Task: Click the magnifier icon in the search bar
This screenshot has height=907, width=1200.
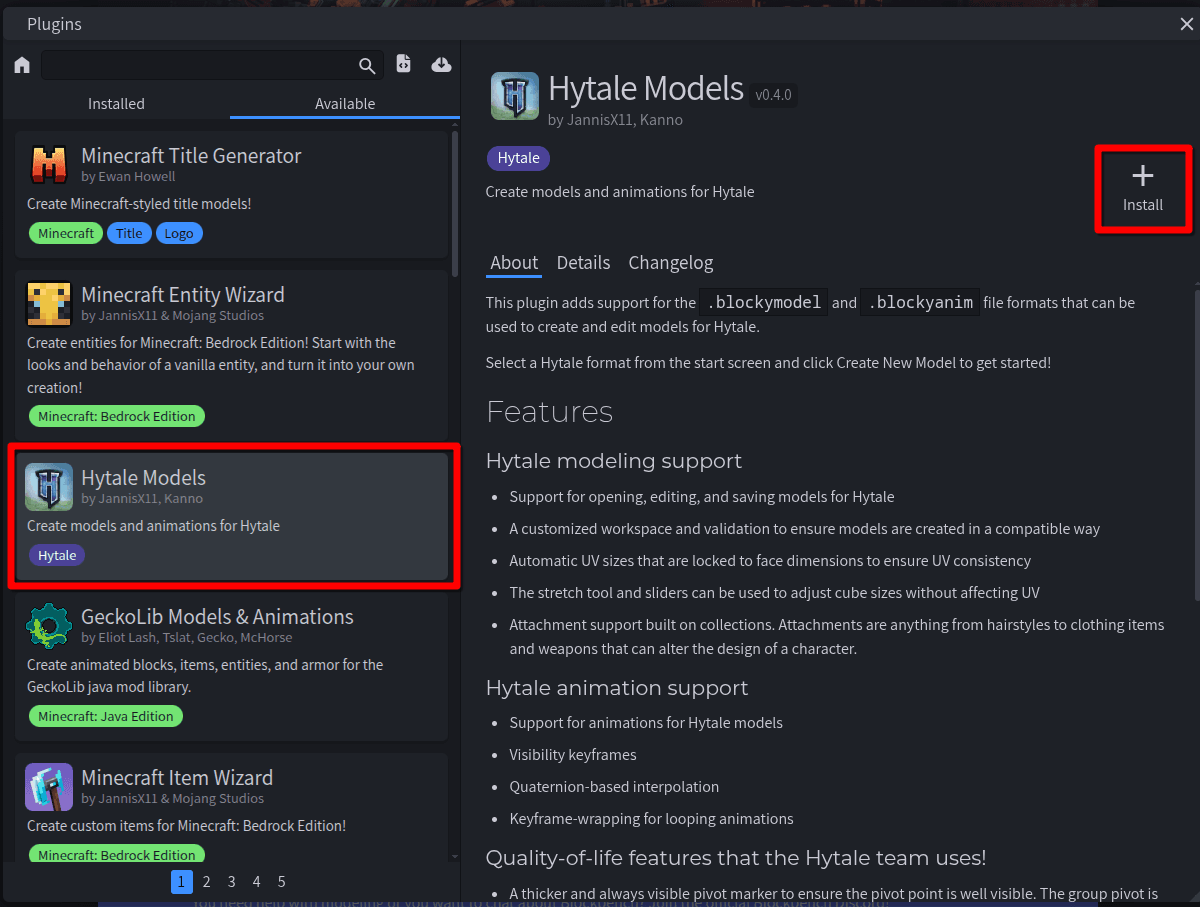Action: coord(366,64)
